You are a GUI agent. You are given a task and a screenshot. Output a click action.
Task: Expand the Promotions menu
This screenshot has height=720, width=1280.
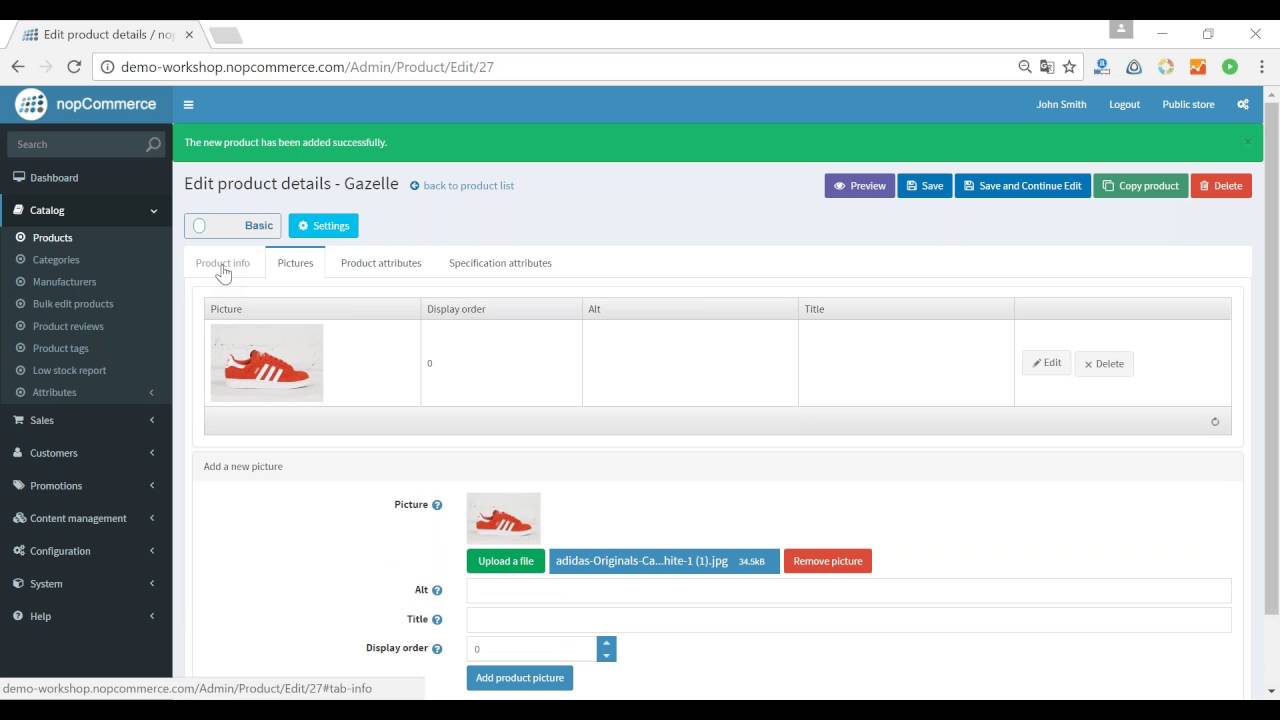click(x=86, y=486)
